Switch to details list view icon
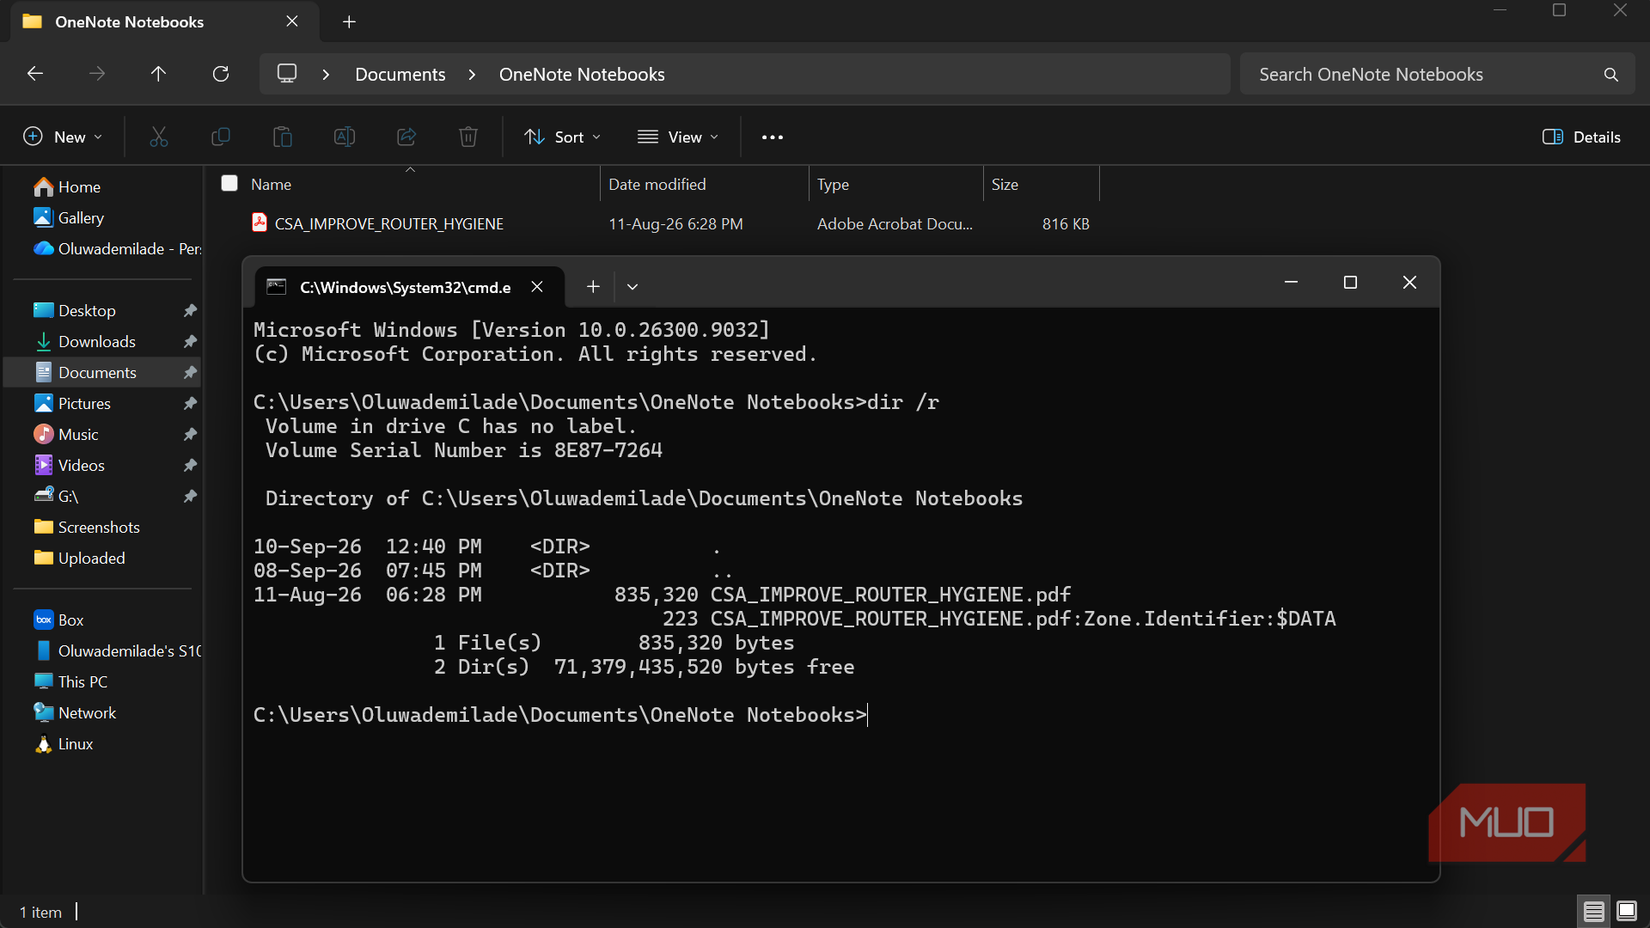The width and height of the screenshot is (1650, 928). 1594,911
